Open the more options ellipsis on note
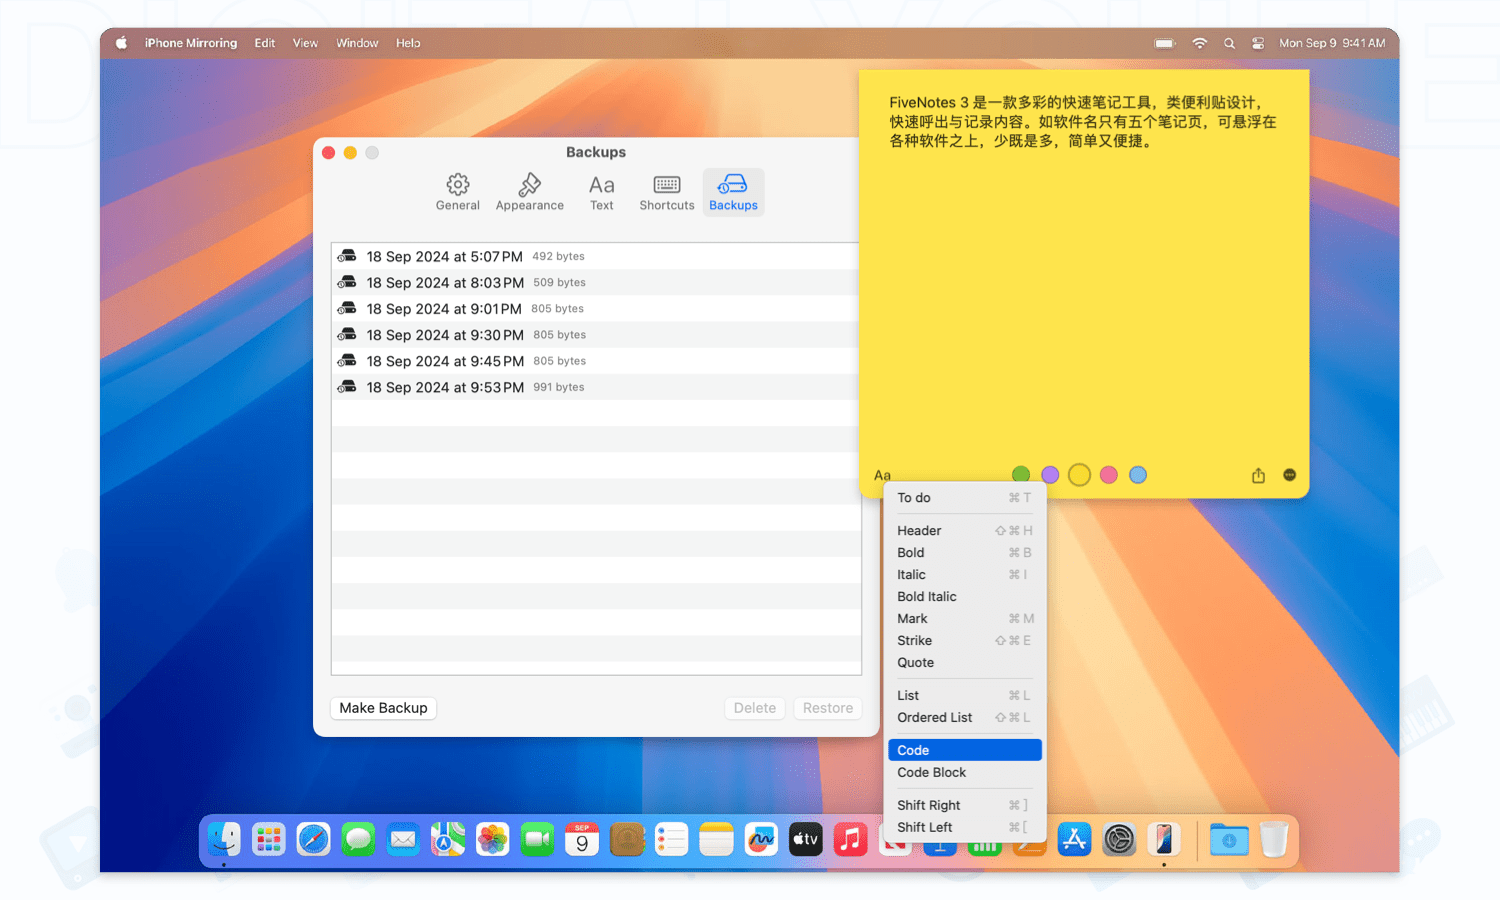 [x=1289, y=475]
